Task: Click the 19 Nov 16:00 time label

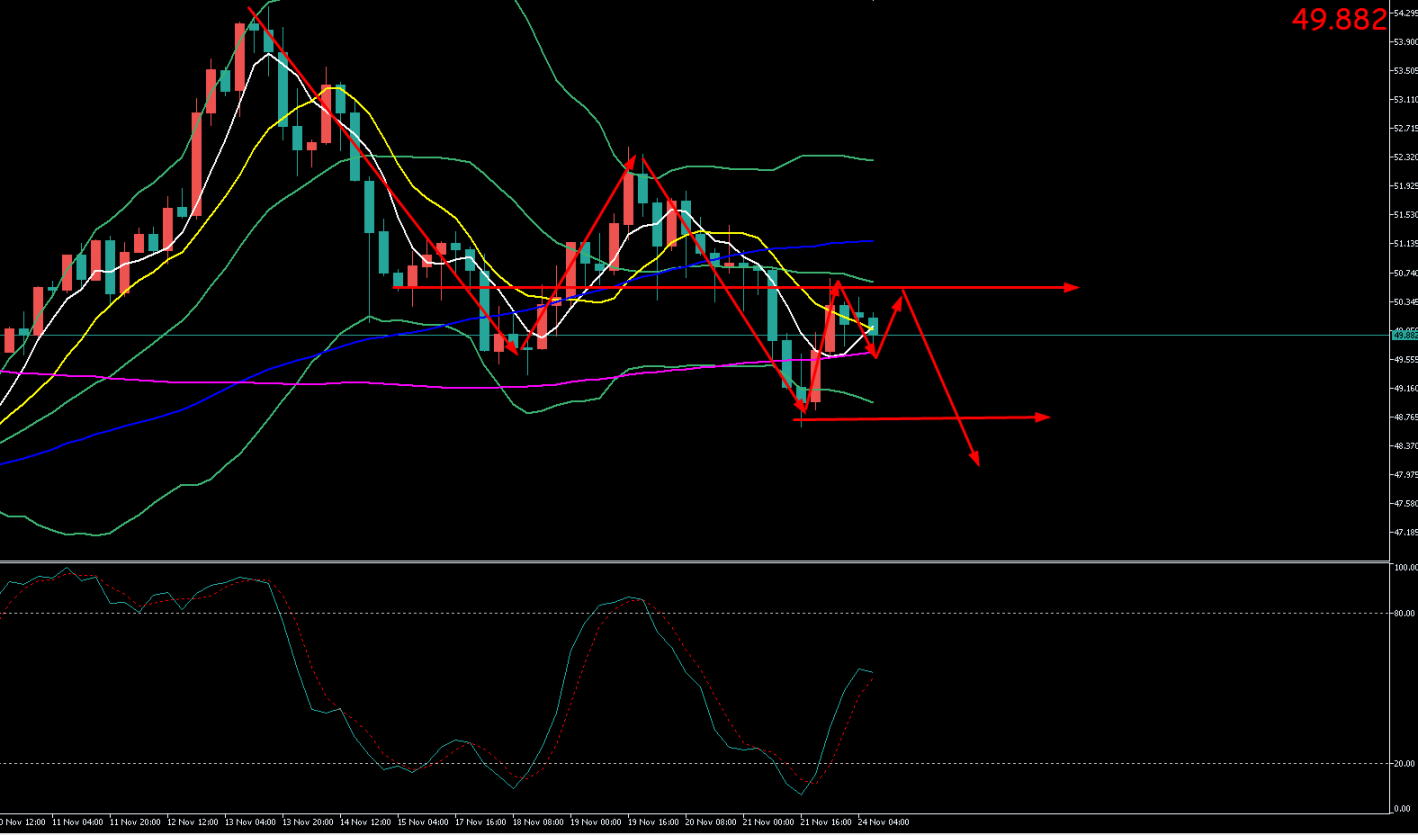Action: click(x=656, y=822)
